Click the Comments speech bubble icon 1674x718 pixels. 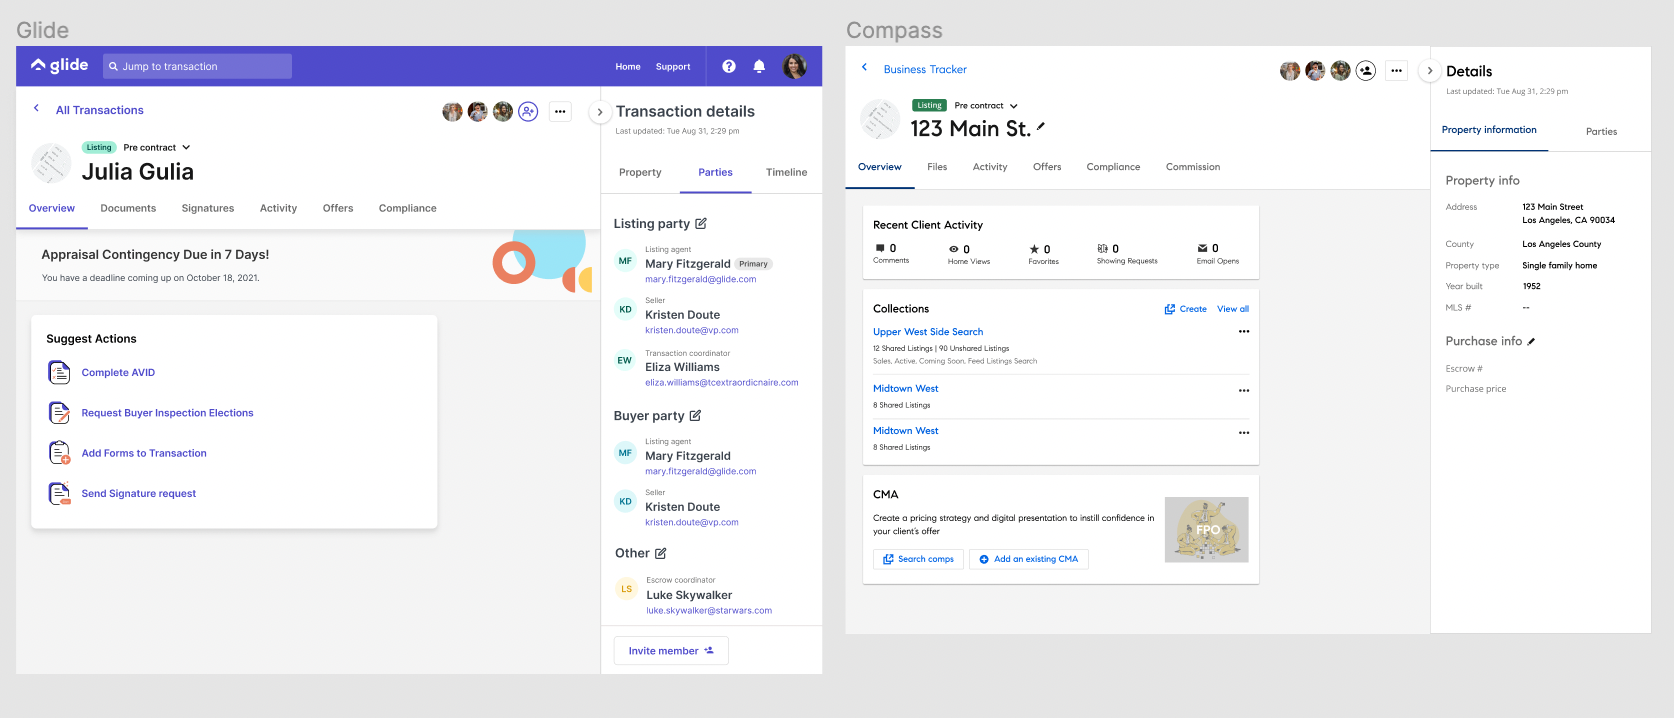pyautogui.click(x=880, y=248)
